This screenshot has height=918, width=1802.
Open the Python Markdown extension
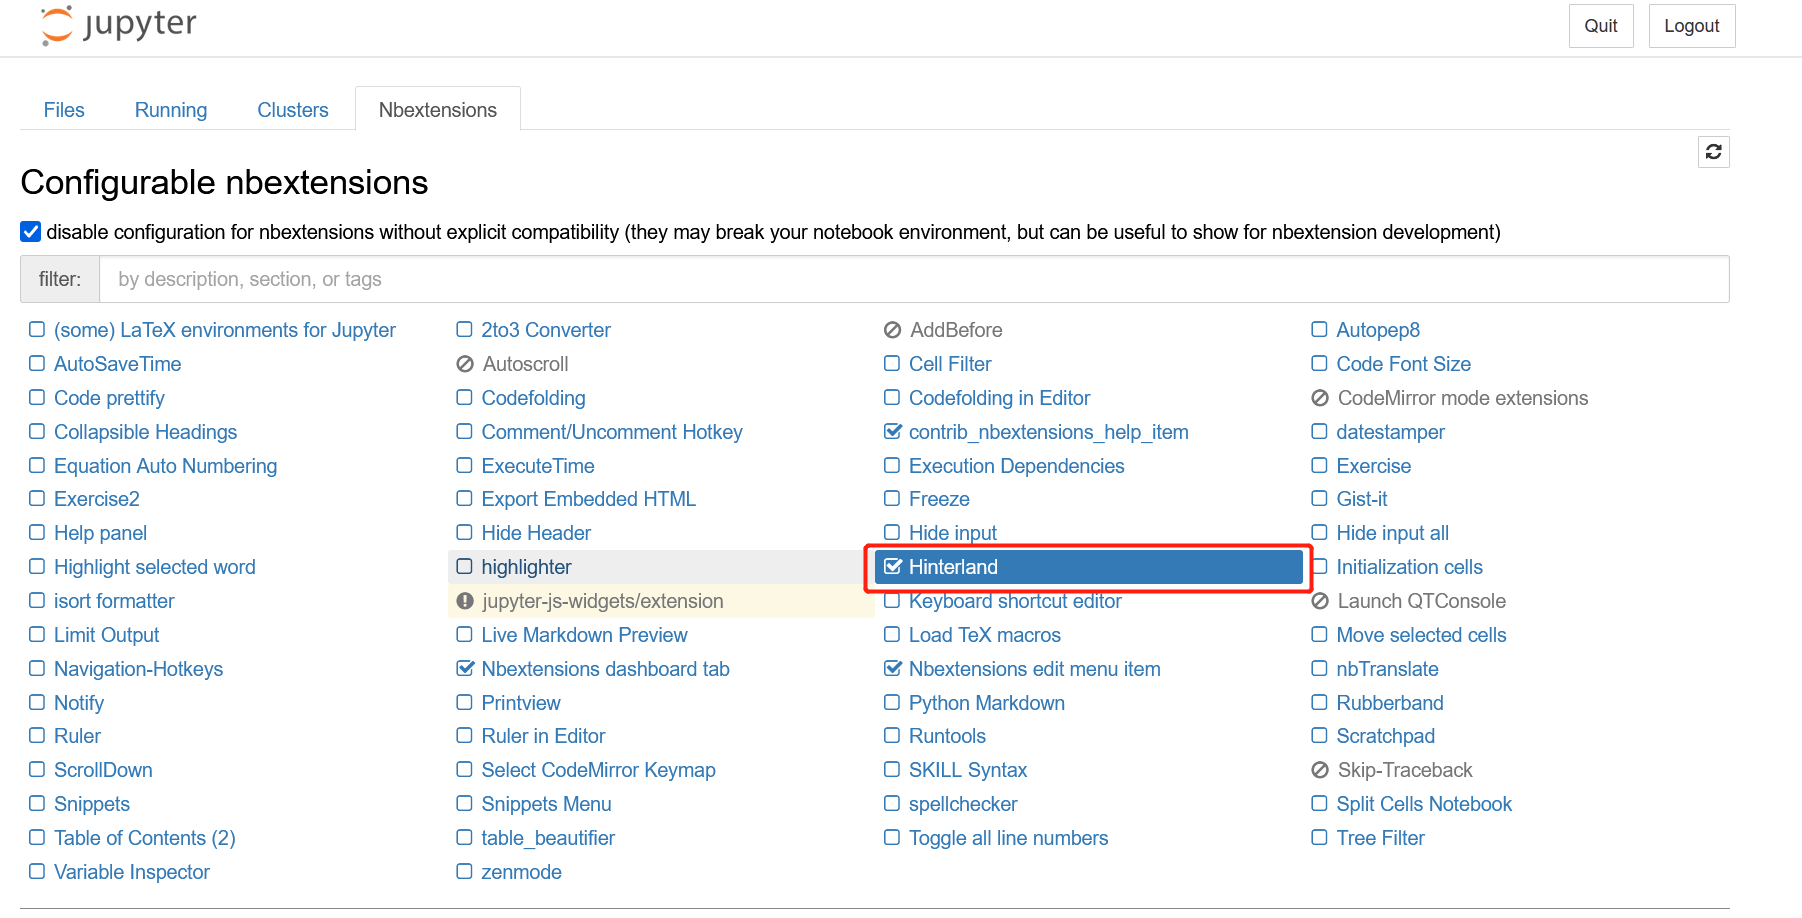987,703
